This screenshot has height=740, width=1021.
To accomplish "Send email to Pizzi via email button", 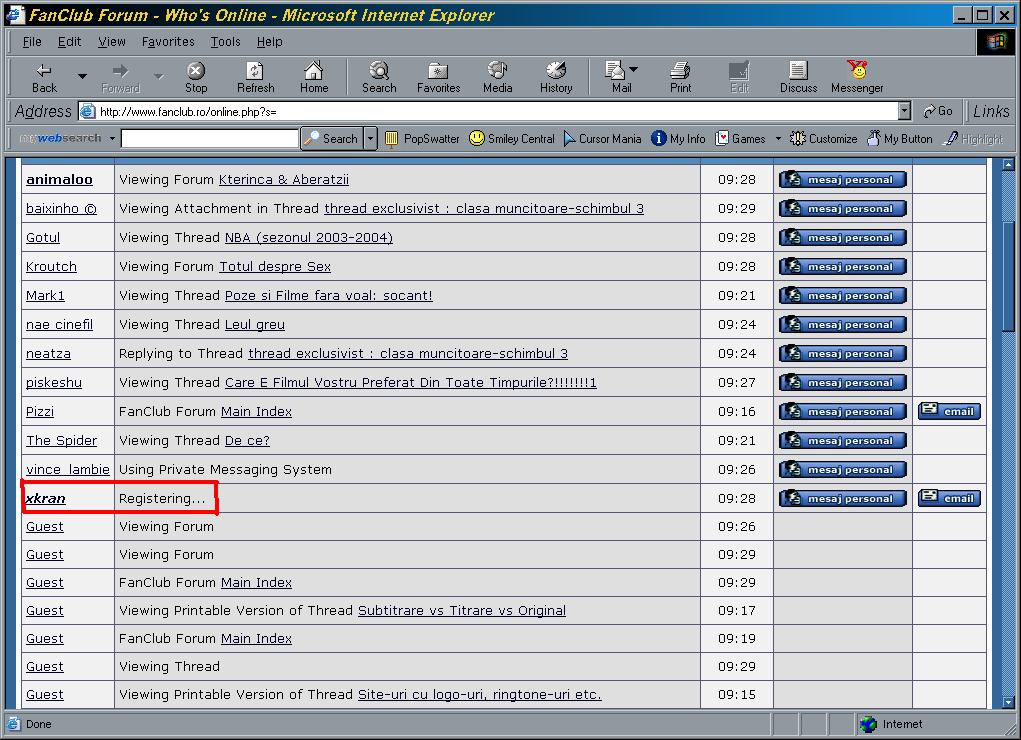I will click(949, 411).
